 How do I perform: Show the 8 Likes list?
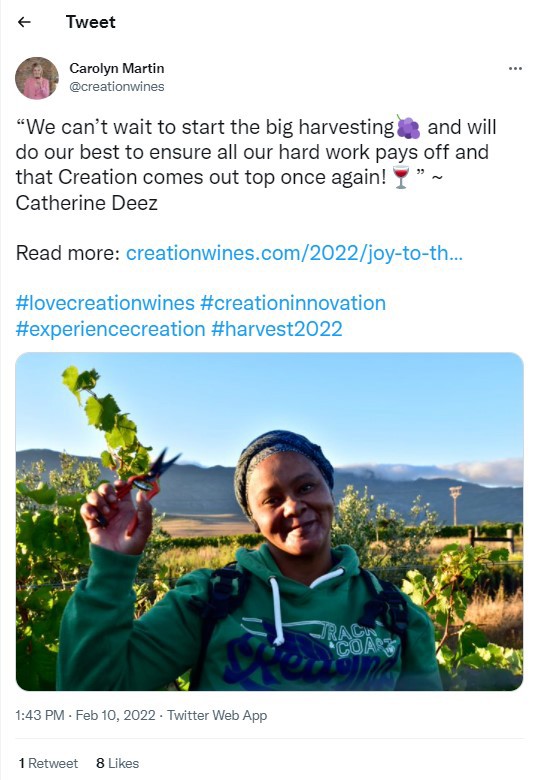[x=117, y=763]
